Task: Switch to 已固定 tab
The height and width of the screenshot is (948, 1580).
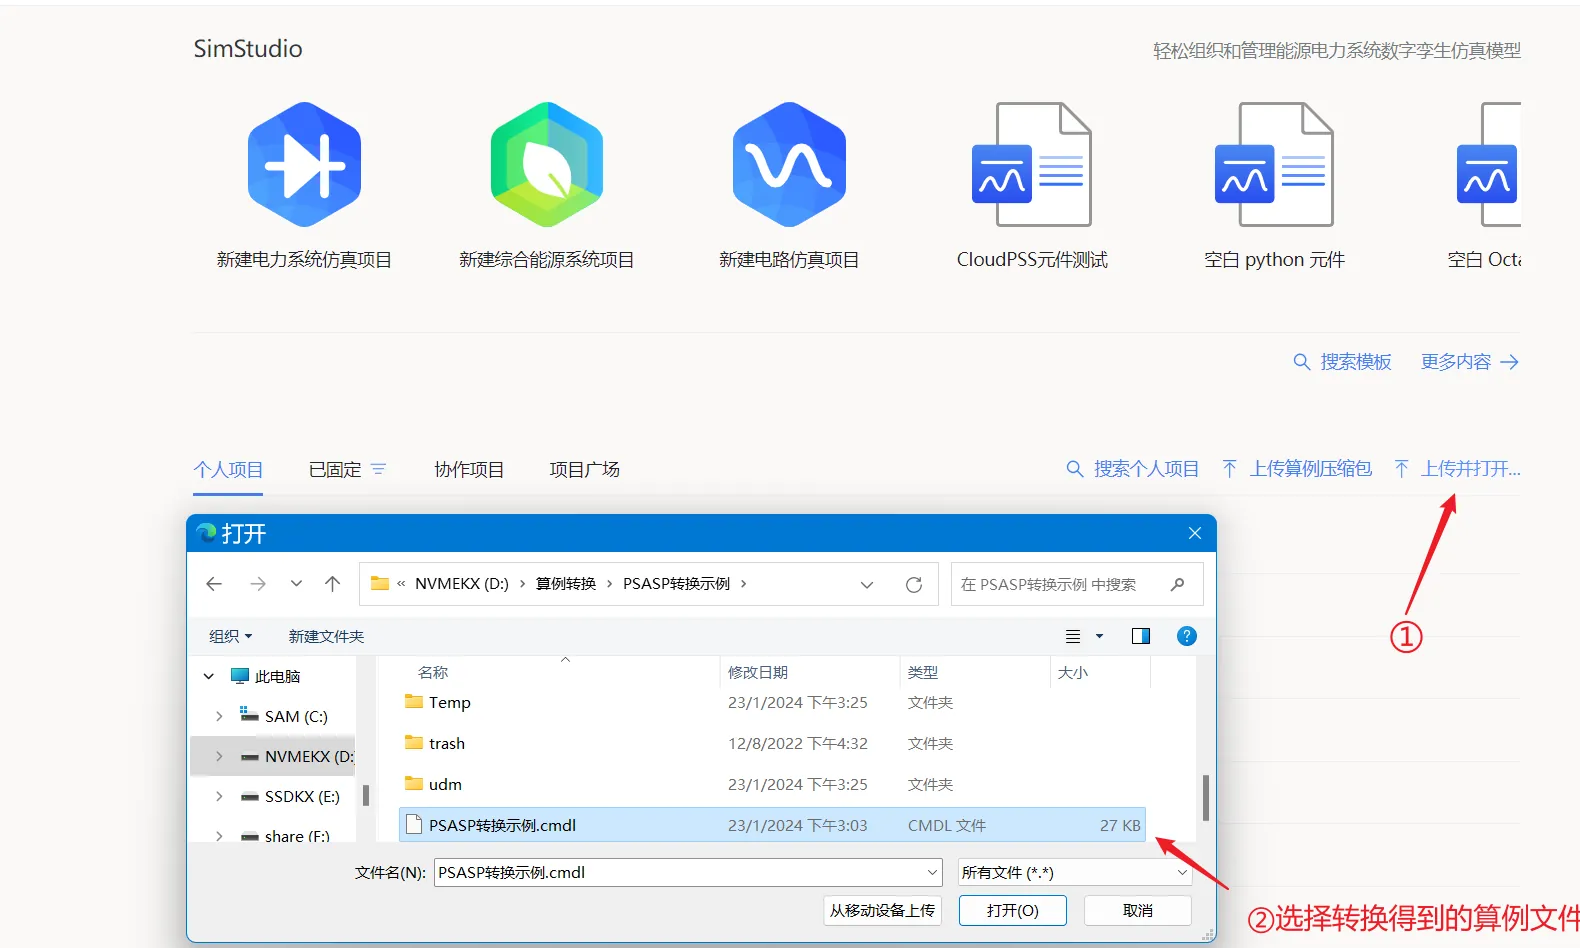Action: pos(335,470)
